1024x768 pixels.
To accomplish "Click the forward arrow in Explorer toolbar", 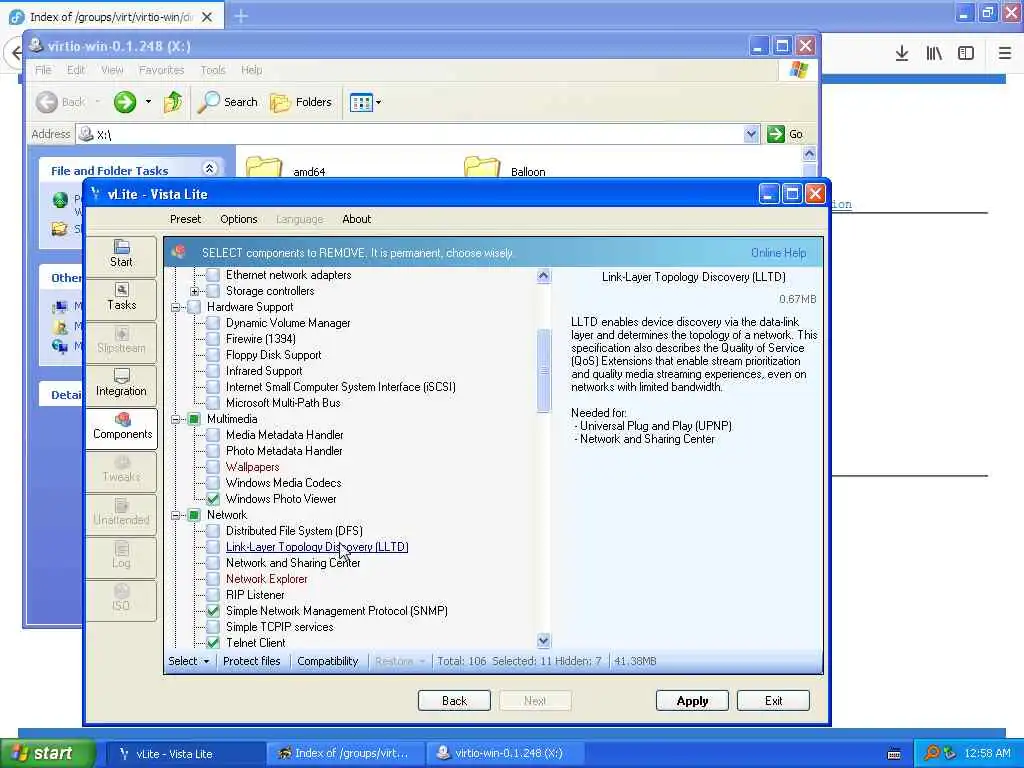I will point(125,102).
